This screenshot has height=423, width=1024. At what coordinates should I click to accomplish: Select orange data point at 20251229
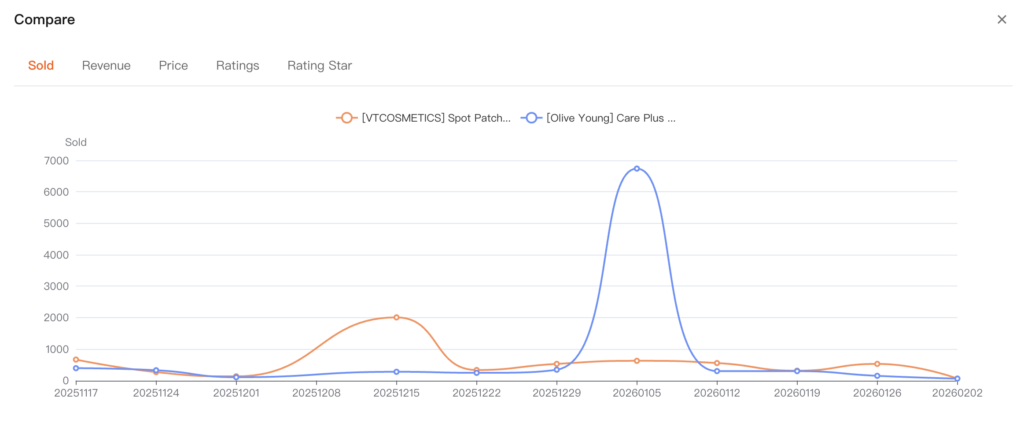point(557,364)
